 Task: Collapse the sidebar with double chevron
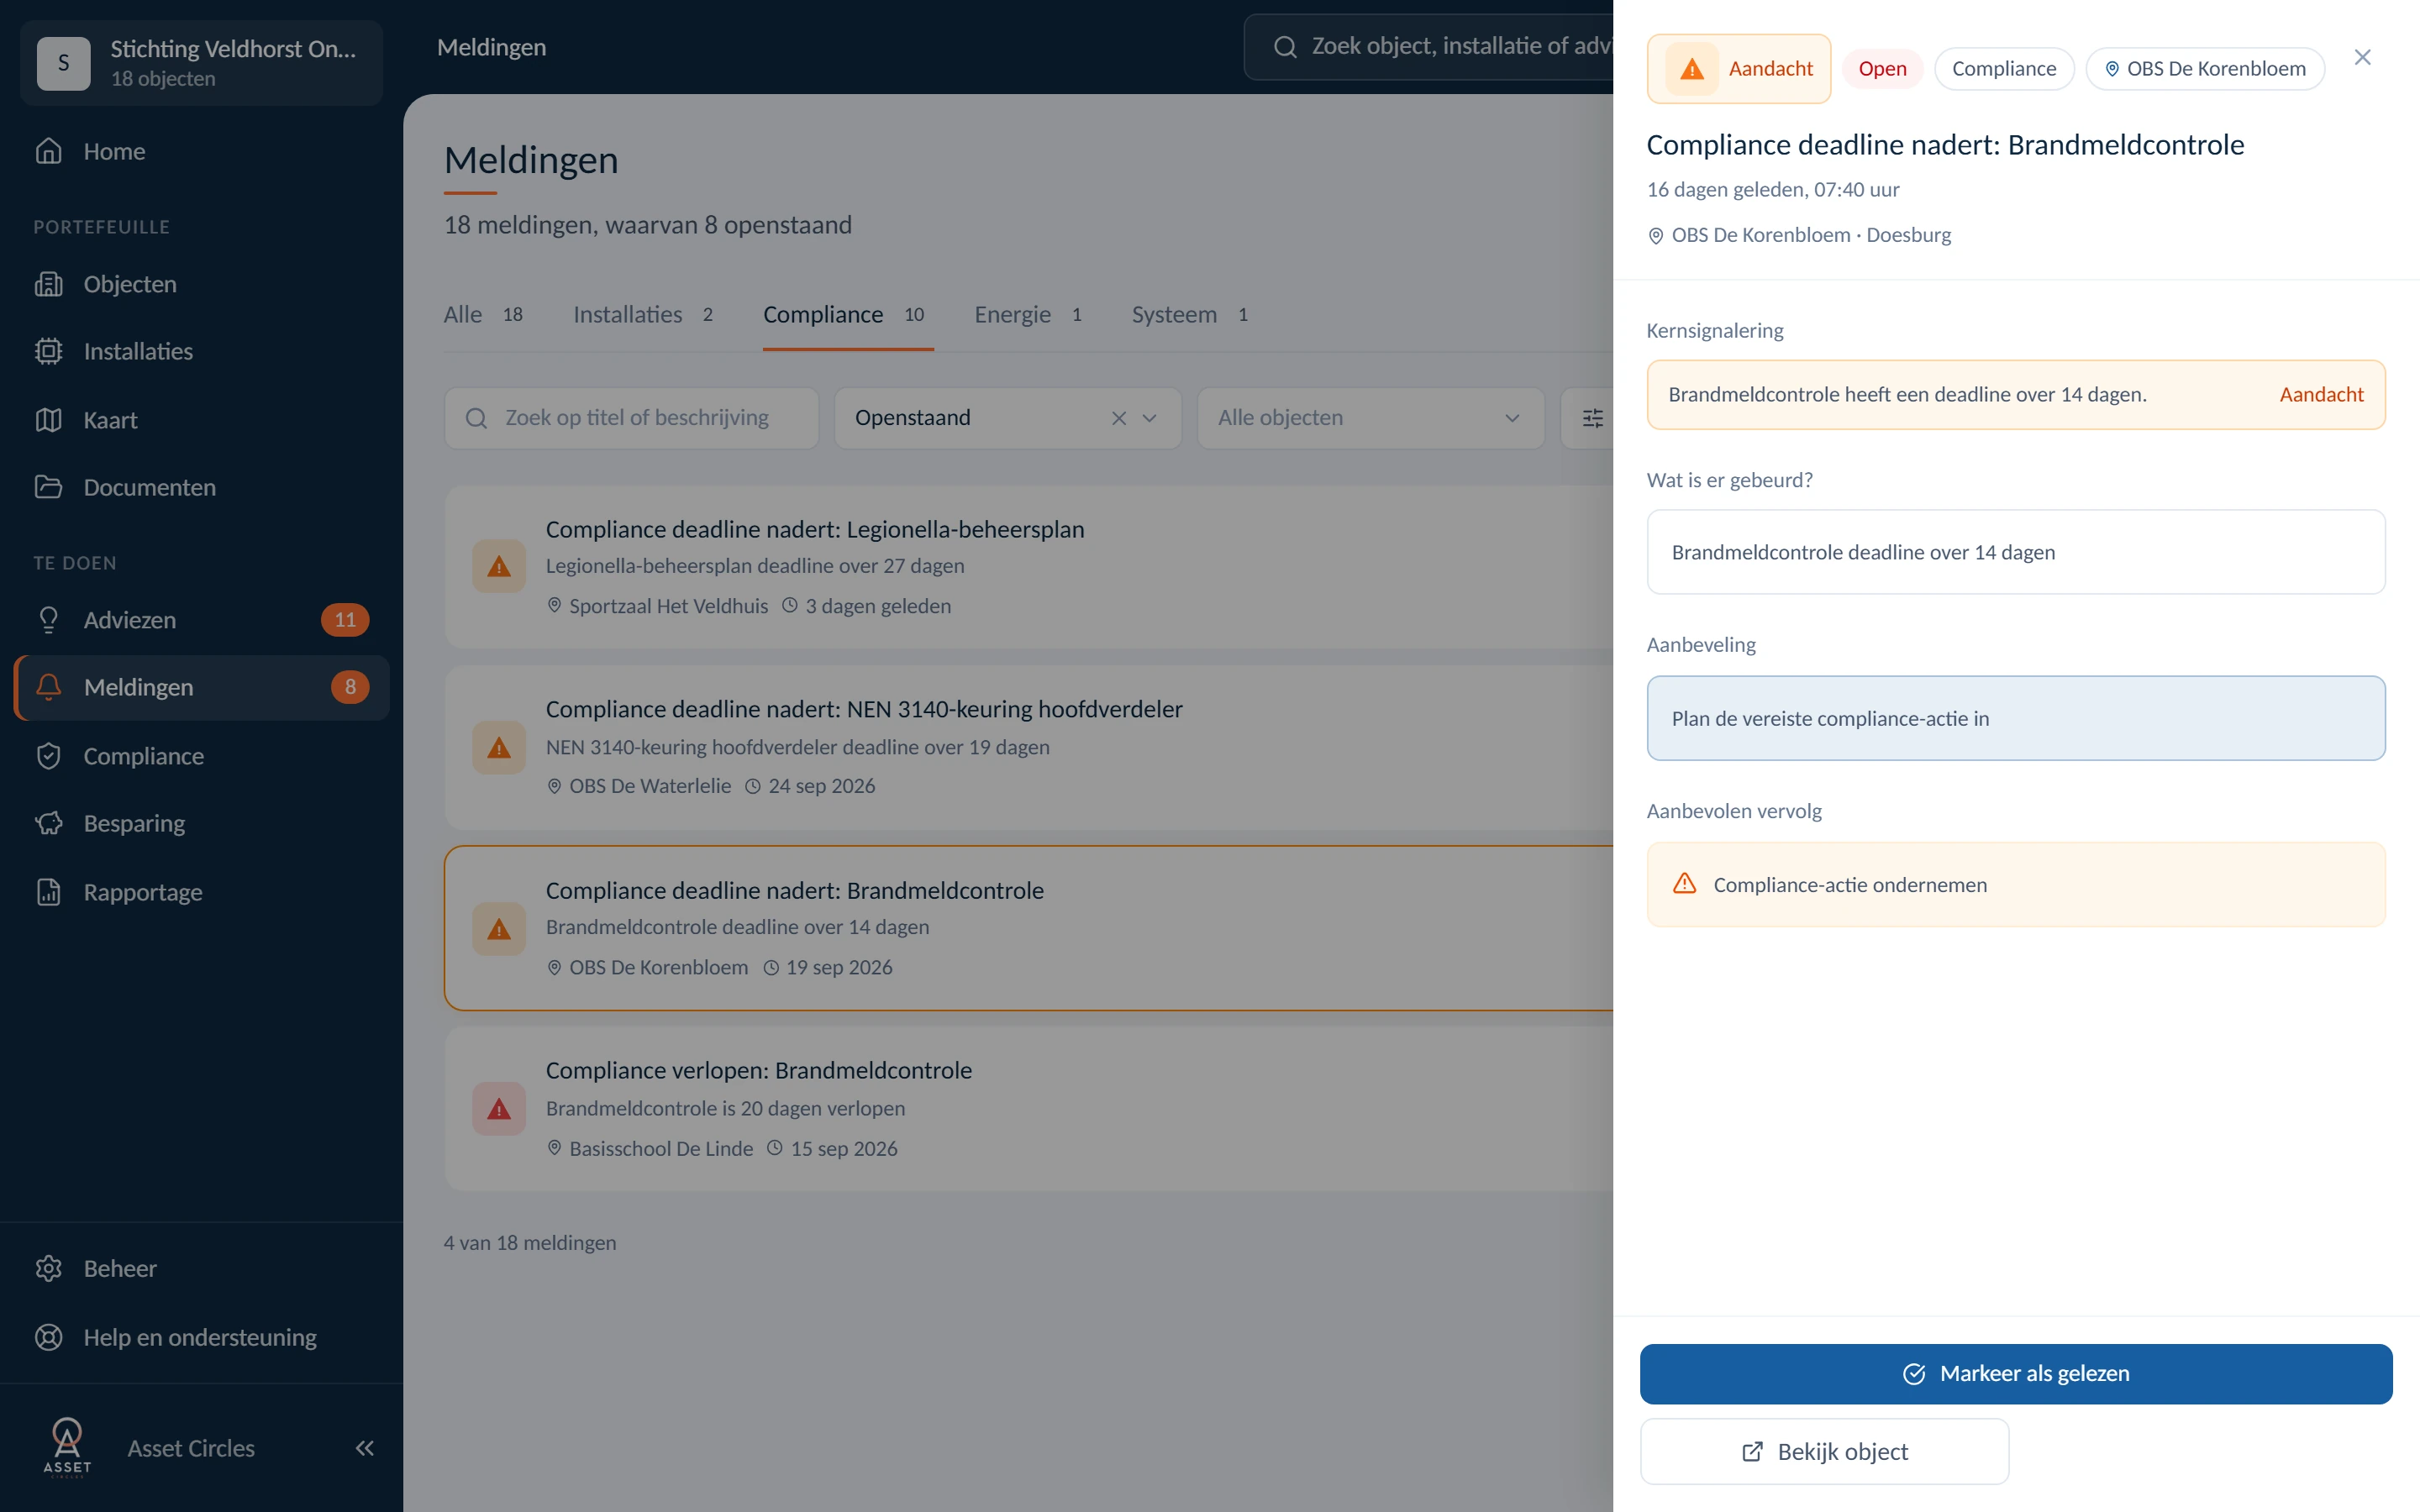(x=365, y=1448)
